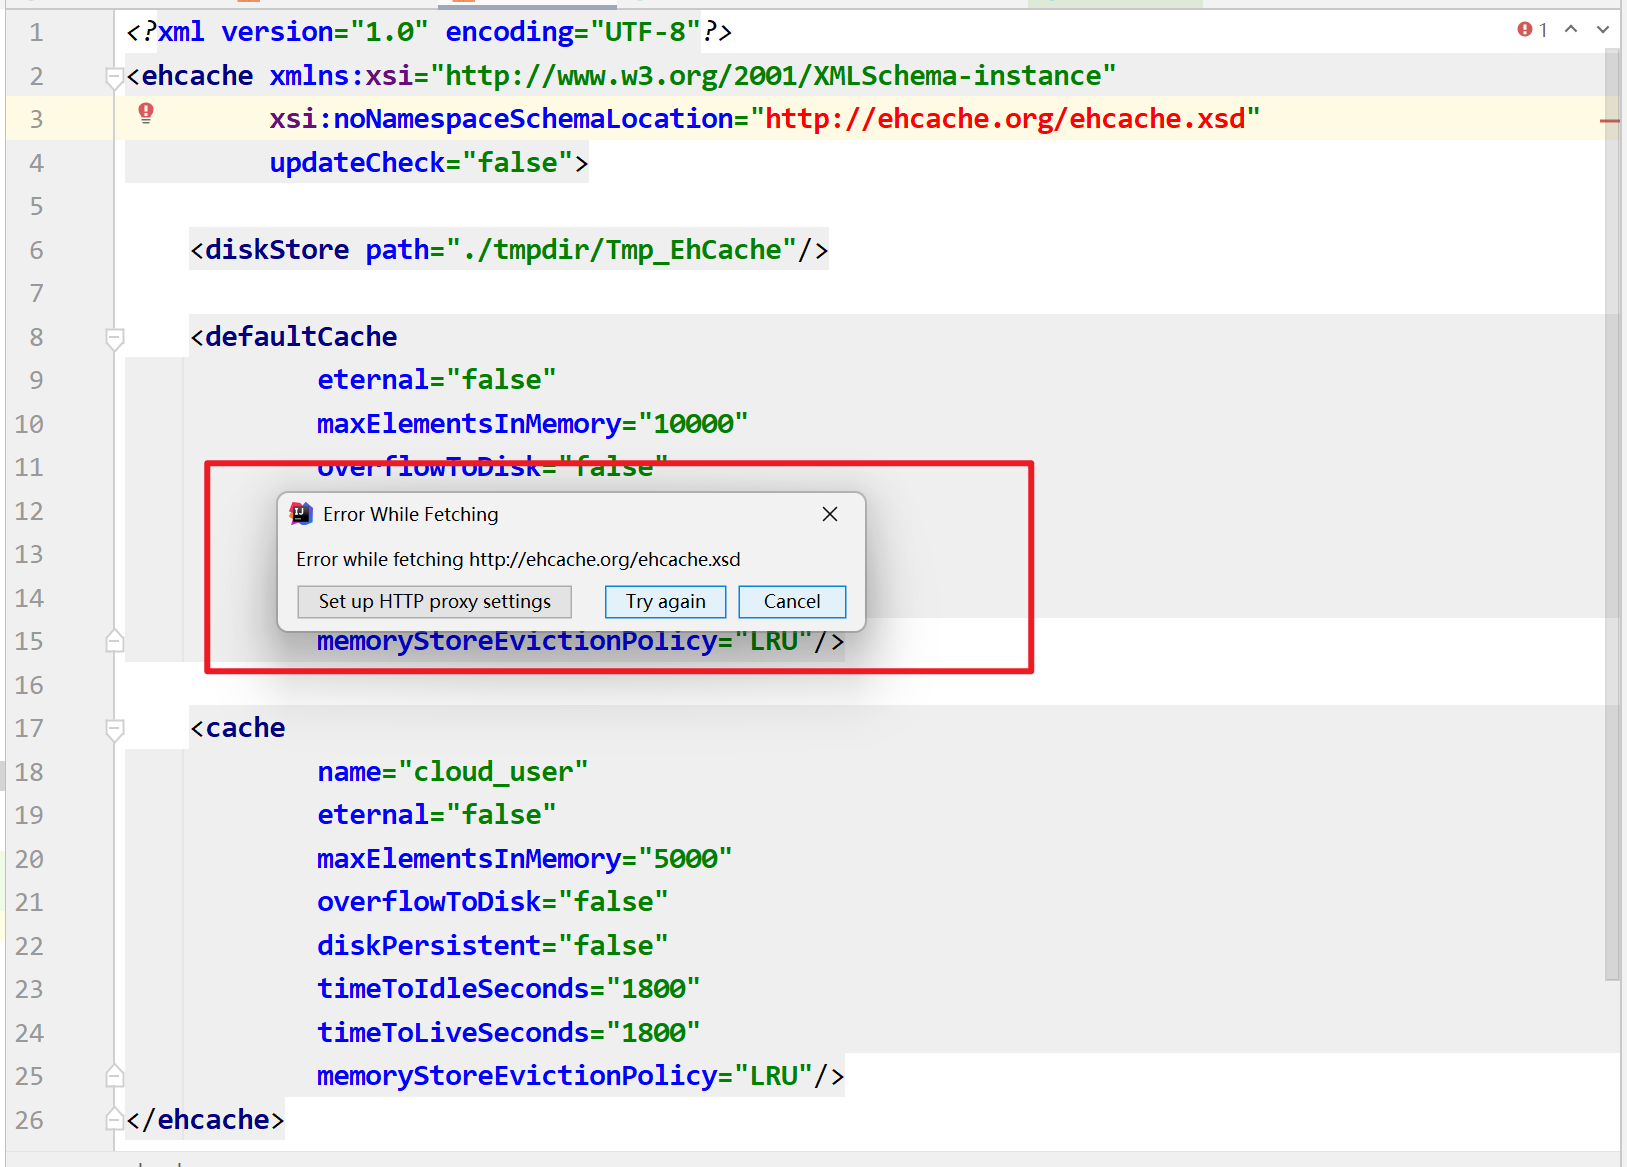Click the Set up HTTP proxy settings button
1627x1167 pixels.
click(434, 601)
